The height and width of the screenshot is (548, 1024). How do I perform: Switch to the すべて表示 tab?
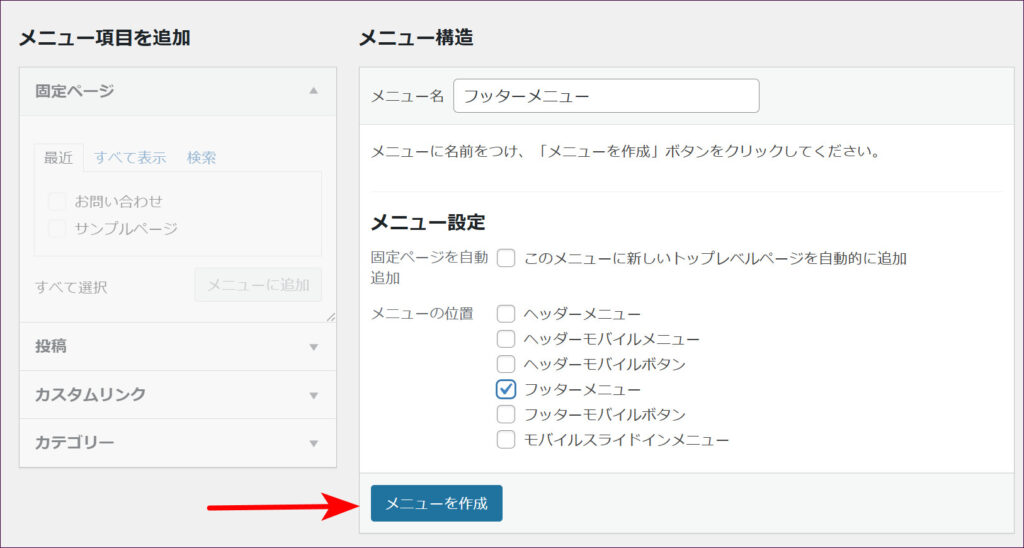130,157
